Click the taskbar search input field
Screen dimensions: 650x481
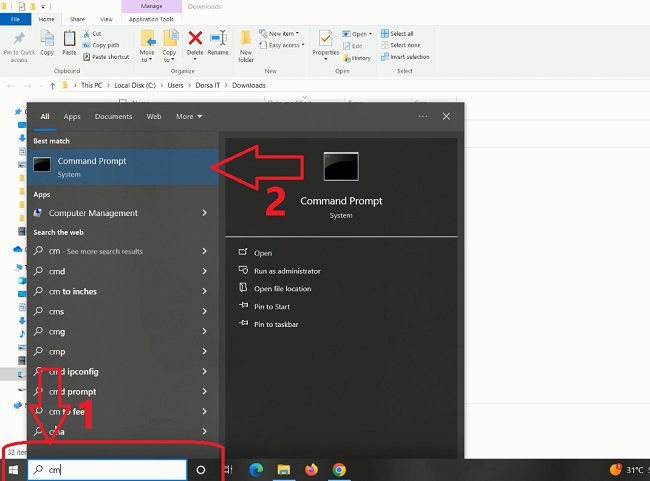point(107,470)
